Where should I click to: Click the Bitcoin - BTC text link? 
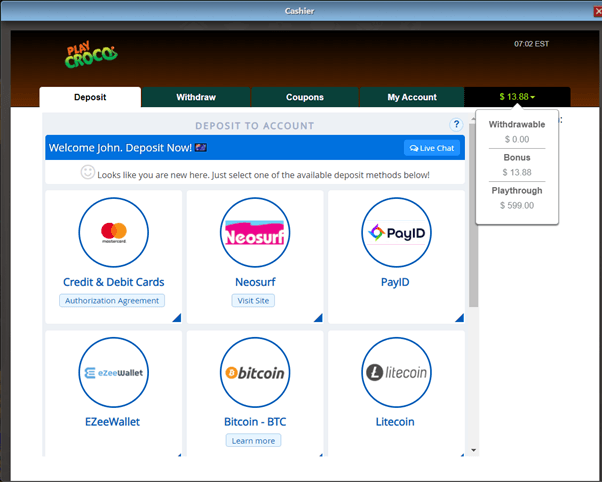tap(255, 422)
